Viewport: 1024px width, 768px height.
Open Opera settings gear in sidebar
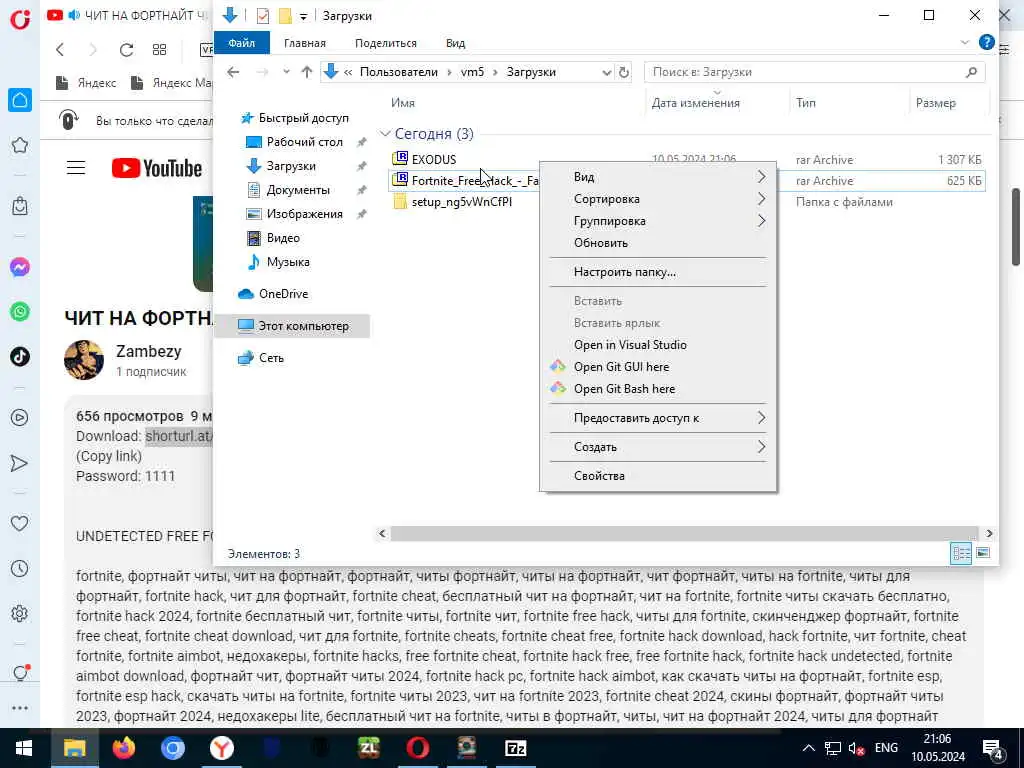[20, 613]
